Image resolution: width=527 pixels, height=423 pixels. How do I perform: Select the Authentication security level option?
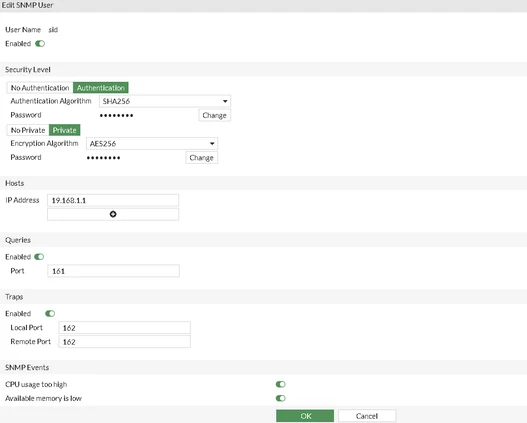coord(100,88)
